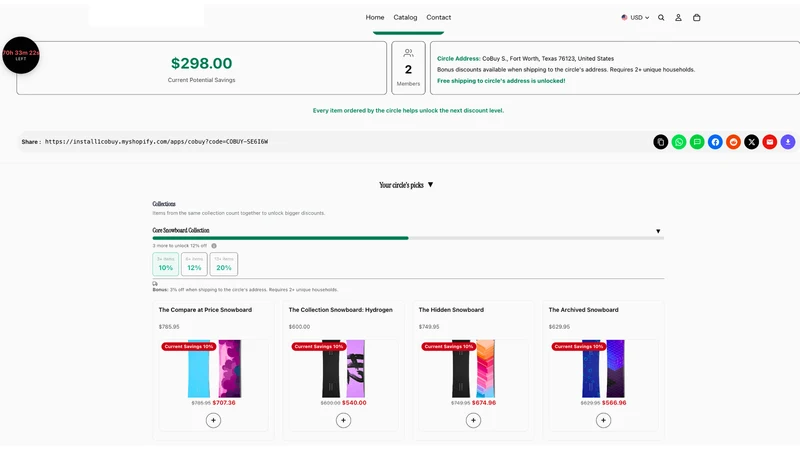Screen dimensions: 800x450
Task: Share the circle on Facebook
Action: [x=715, y=142]
